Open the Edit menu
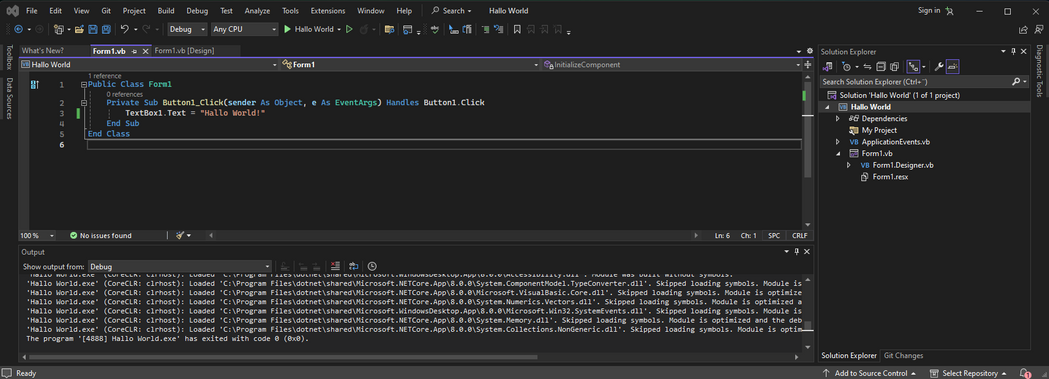 (x=56, y=11)
